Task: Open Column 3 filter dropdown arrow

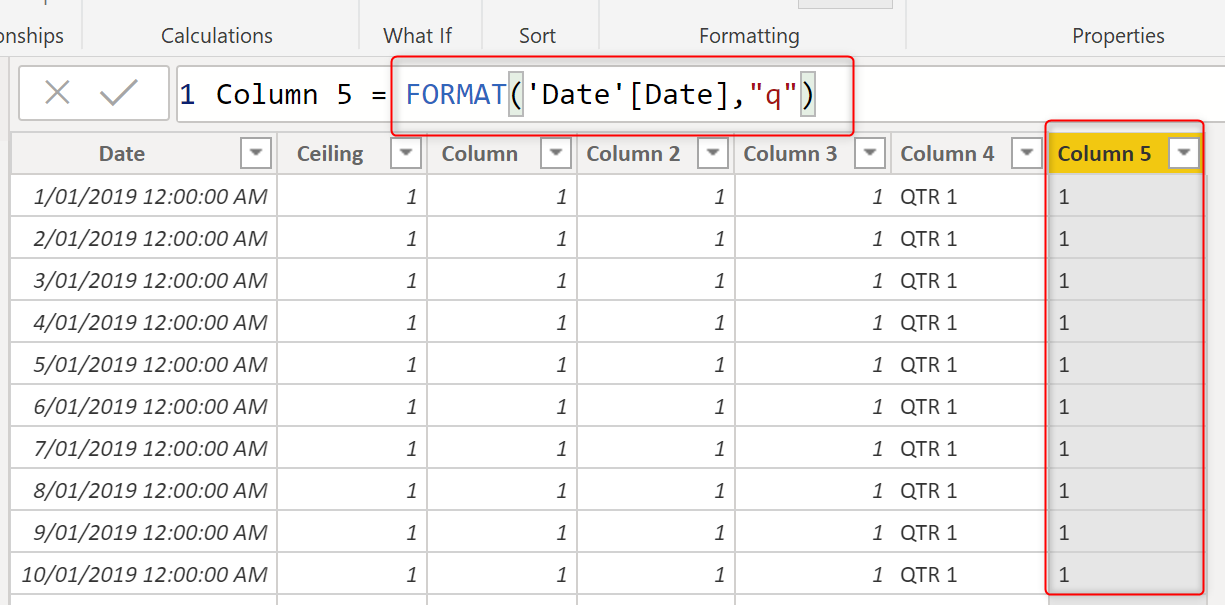Action: coord(870,154)
